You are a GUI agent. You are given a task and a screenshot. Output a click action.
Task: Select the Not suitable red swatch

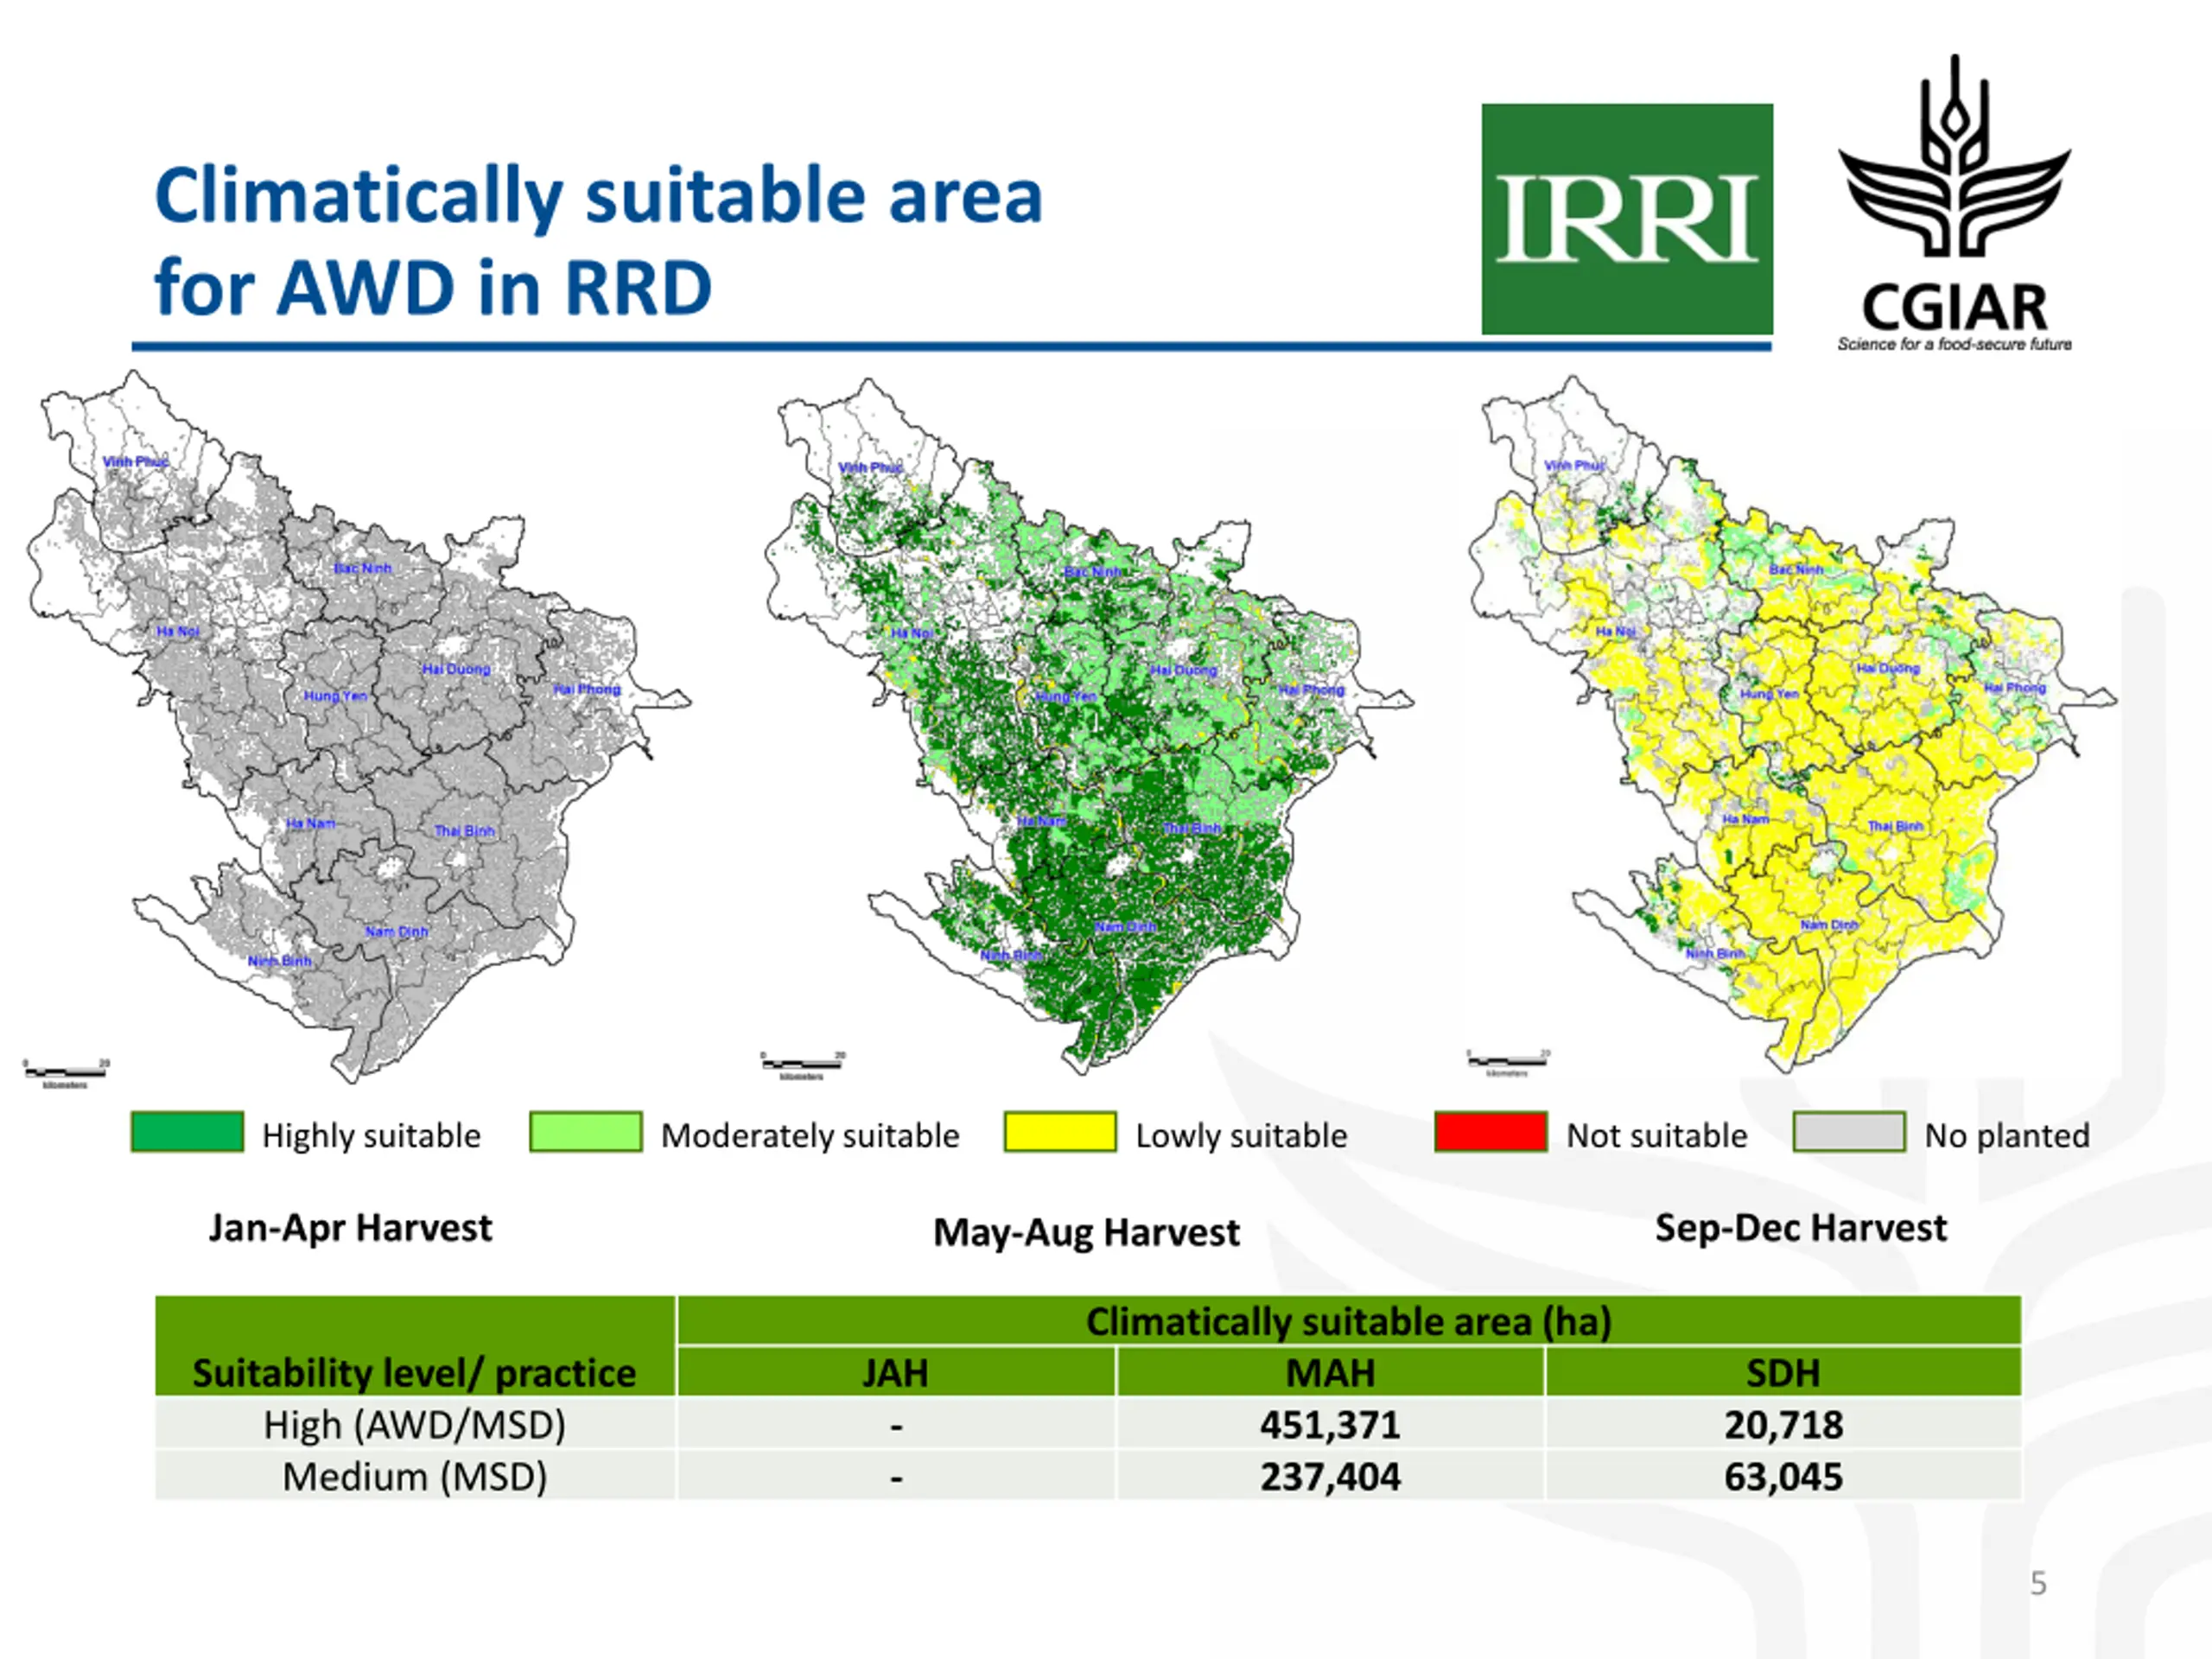(1491, 1132)
